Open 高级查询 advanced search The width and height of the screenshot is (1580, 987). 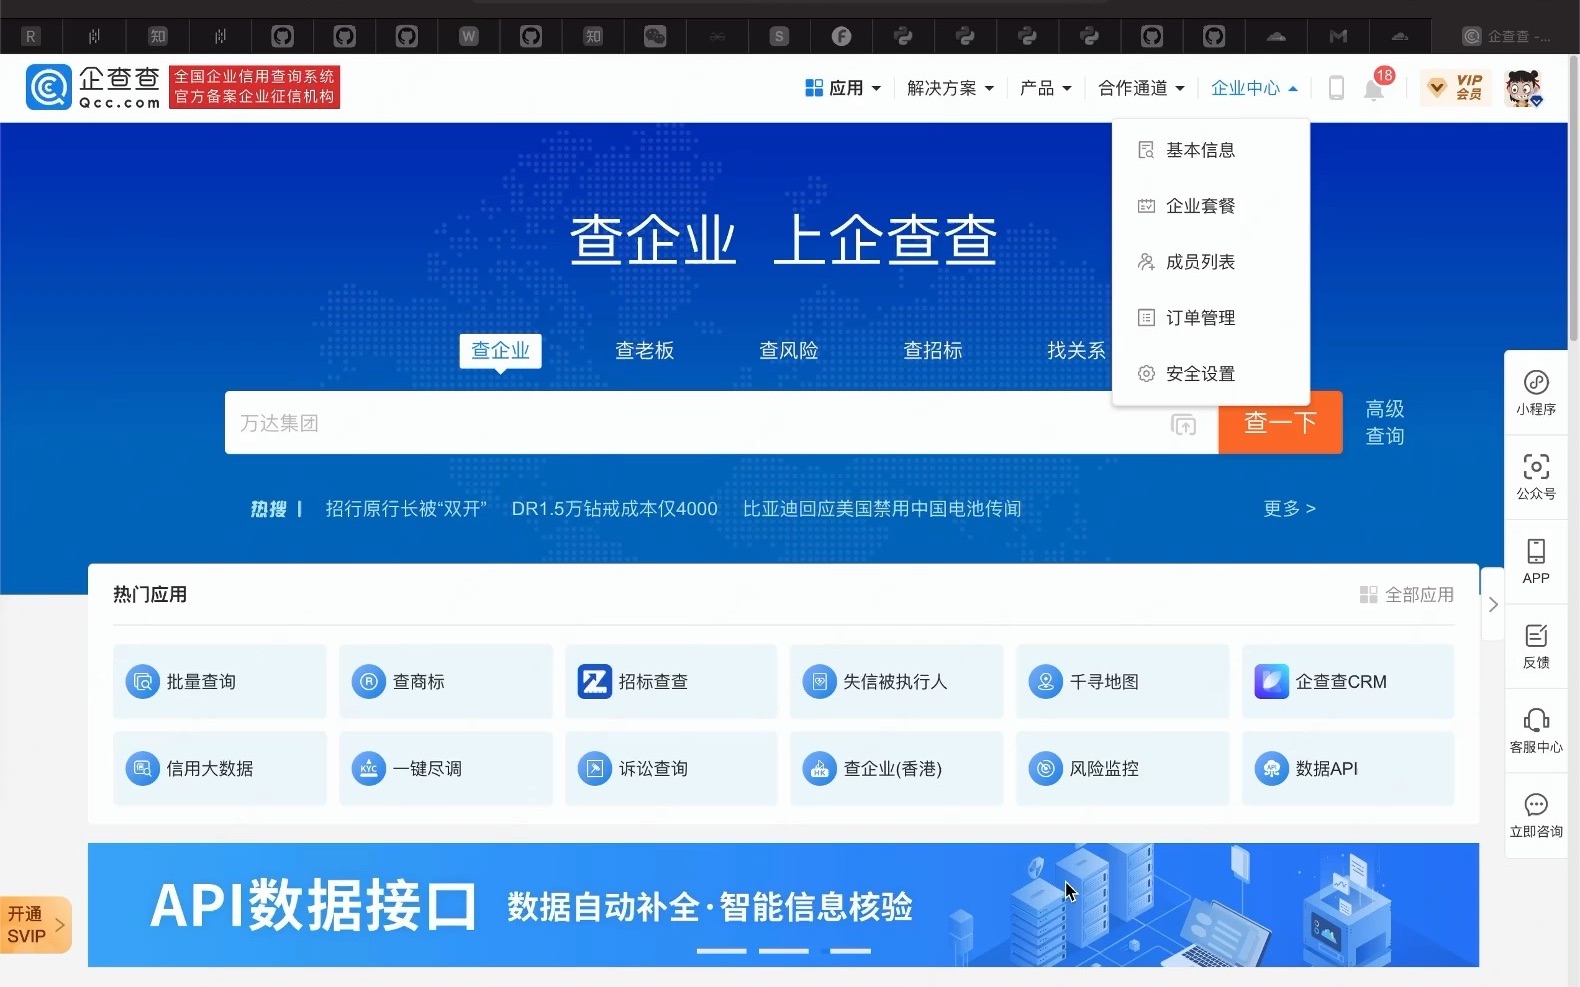[1385, 422]
